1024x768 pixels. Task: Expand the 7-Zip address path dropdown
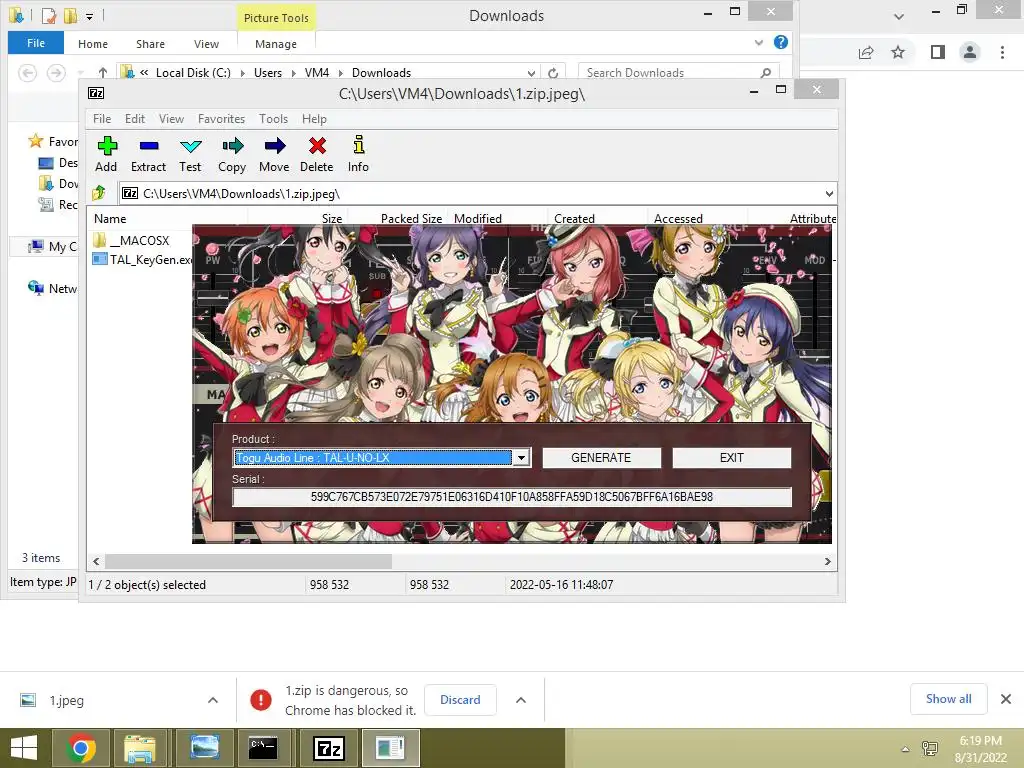point(829,193)
